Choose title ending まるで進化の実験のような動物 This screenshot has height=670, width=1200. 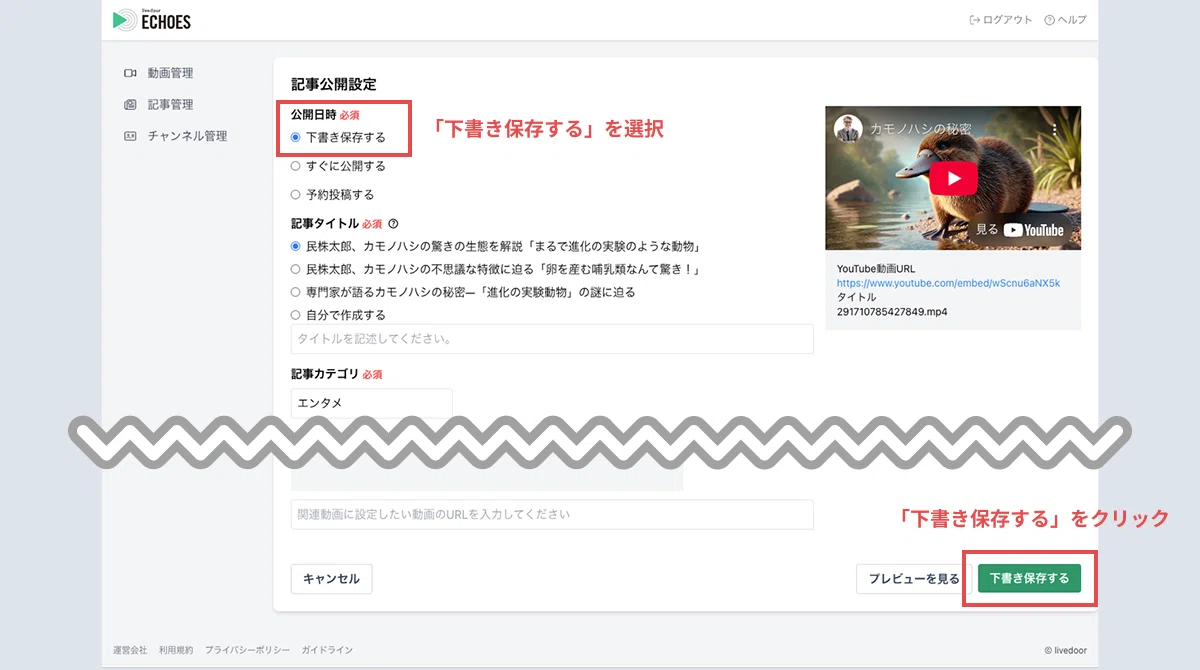[x=295, y=246]
